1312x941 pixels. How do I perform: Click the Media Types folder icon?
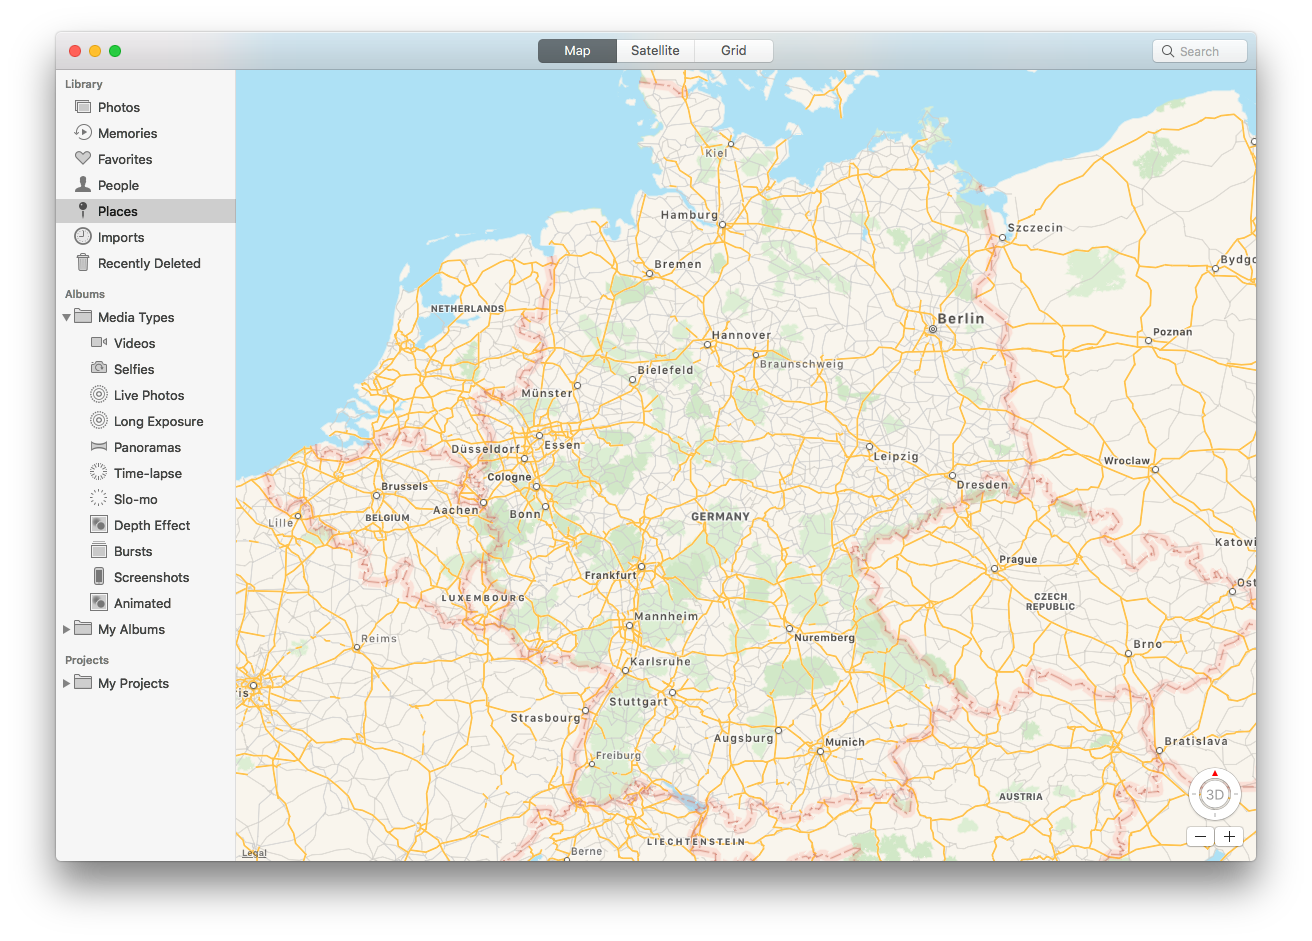click(83, 317)
